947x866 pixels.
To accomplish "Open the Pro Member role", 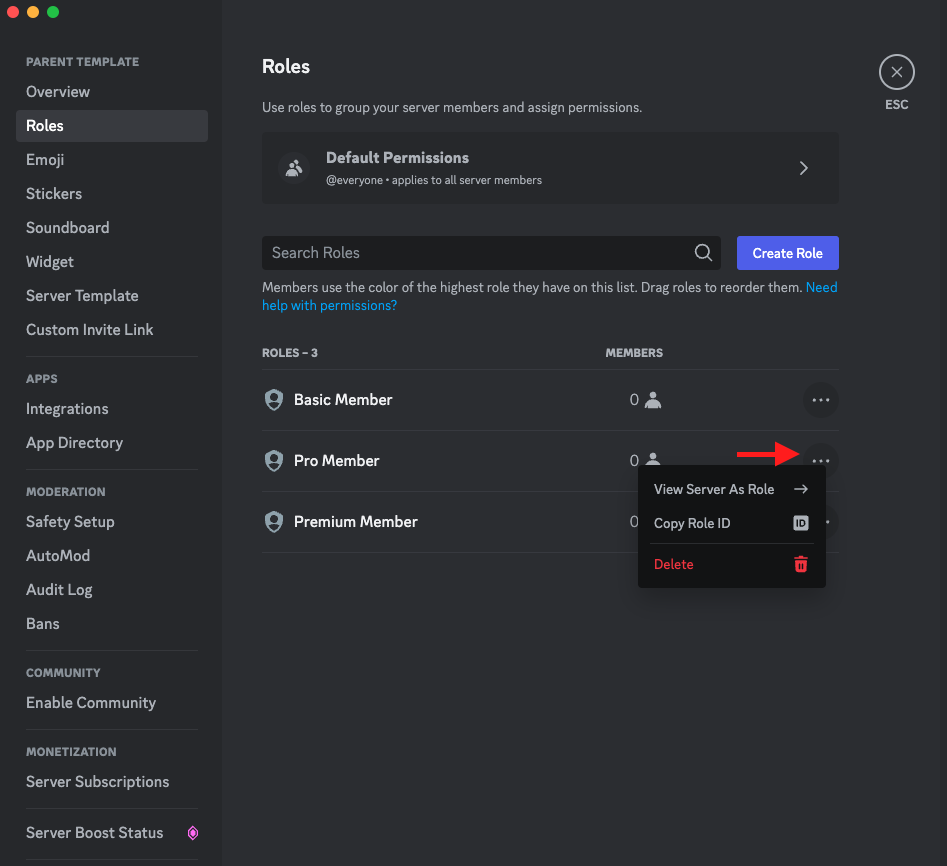I will click(337, 461).
